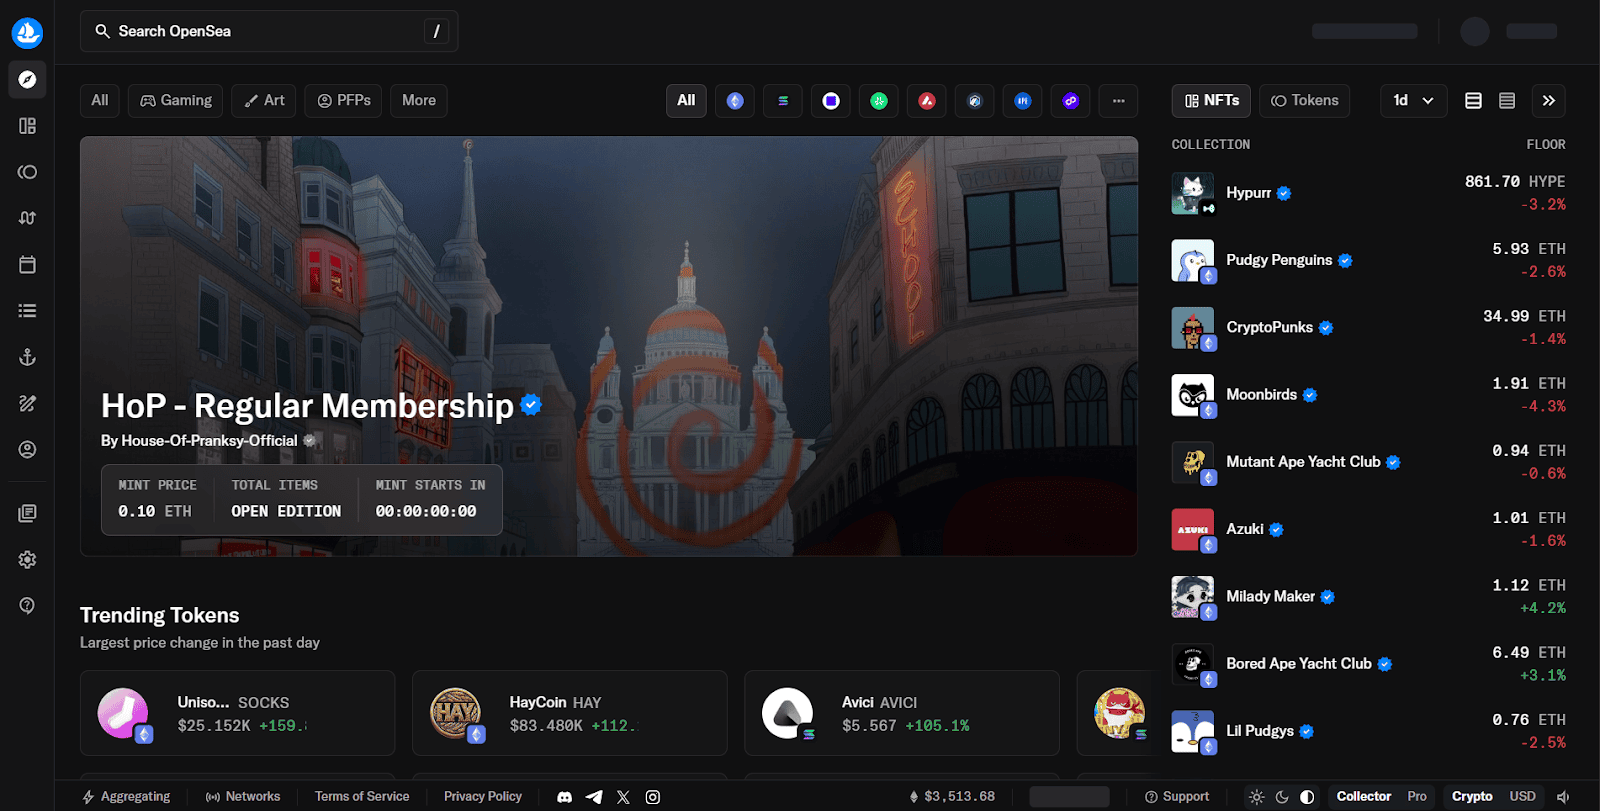The width and height of the screenshot is (1600, 811).
Task: Switch to dark theme moon icon
Action: pyautogui.click(x=1282, y=797)
